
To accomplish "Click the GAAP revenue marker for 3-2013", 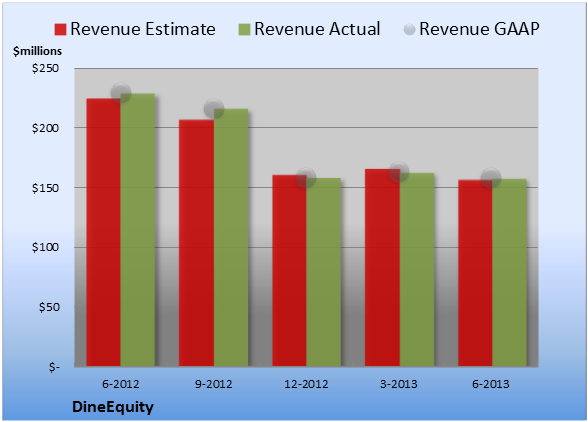I will [x=399, y=172].
